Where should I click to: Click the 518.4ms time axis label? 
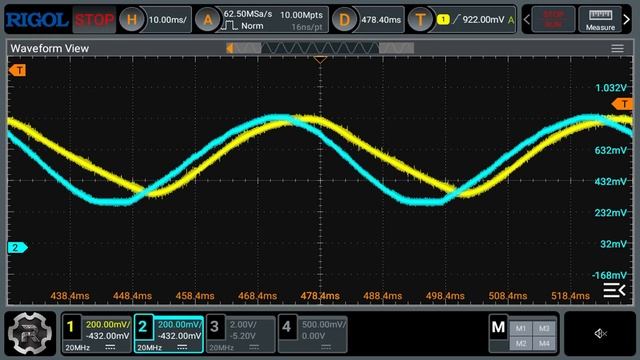[x=570, y=296]
